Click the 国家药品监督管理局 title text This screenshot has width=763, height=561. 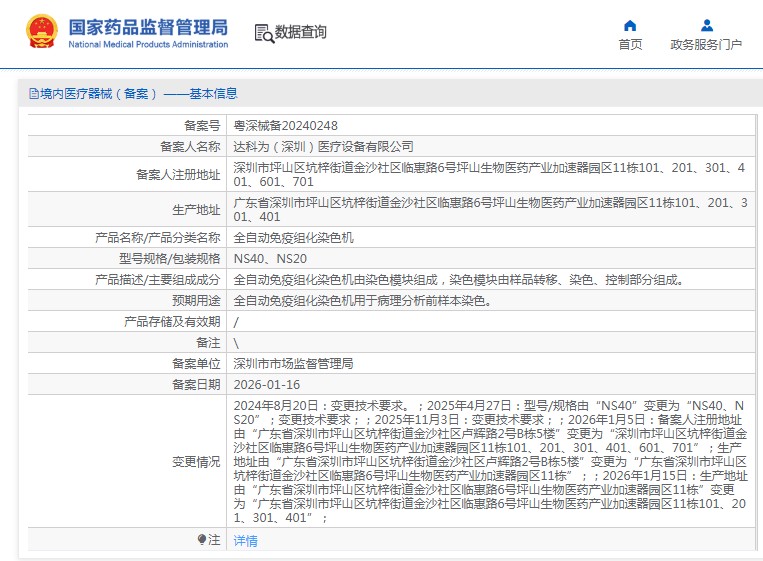click(x=148, y=26)
